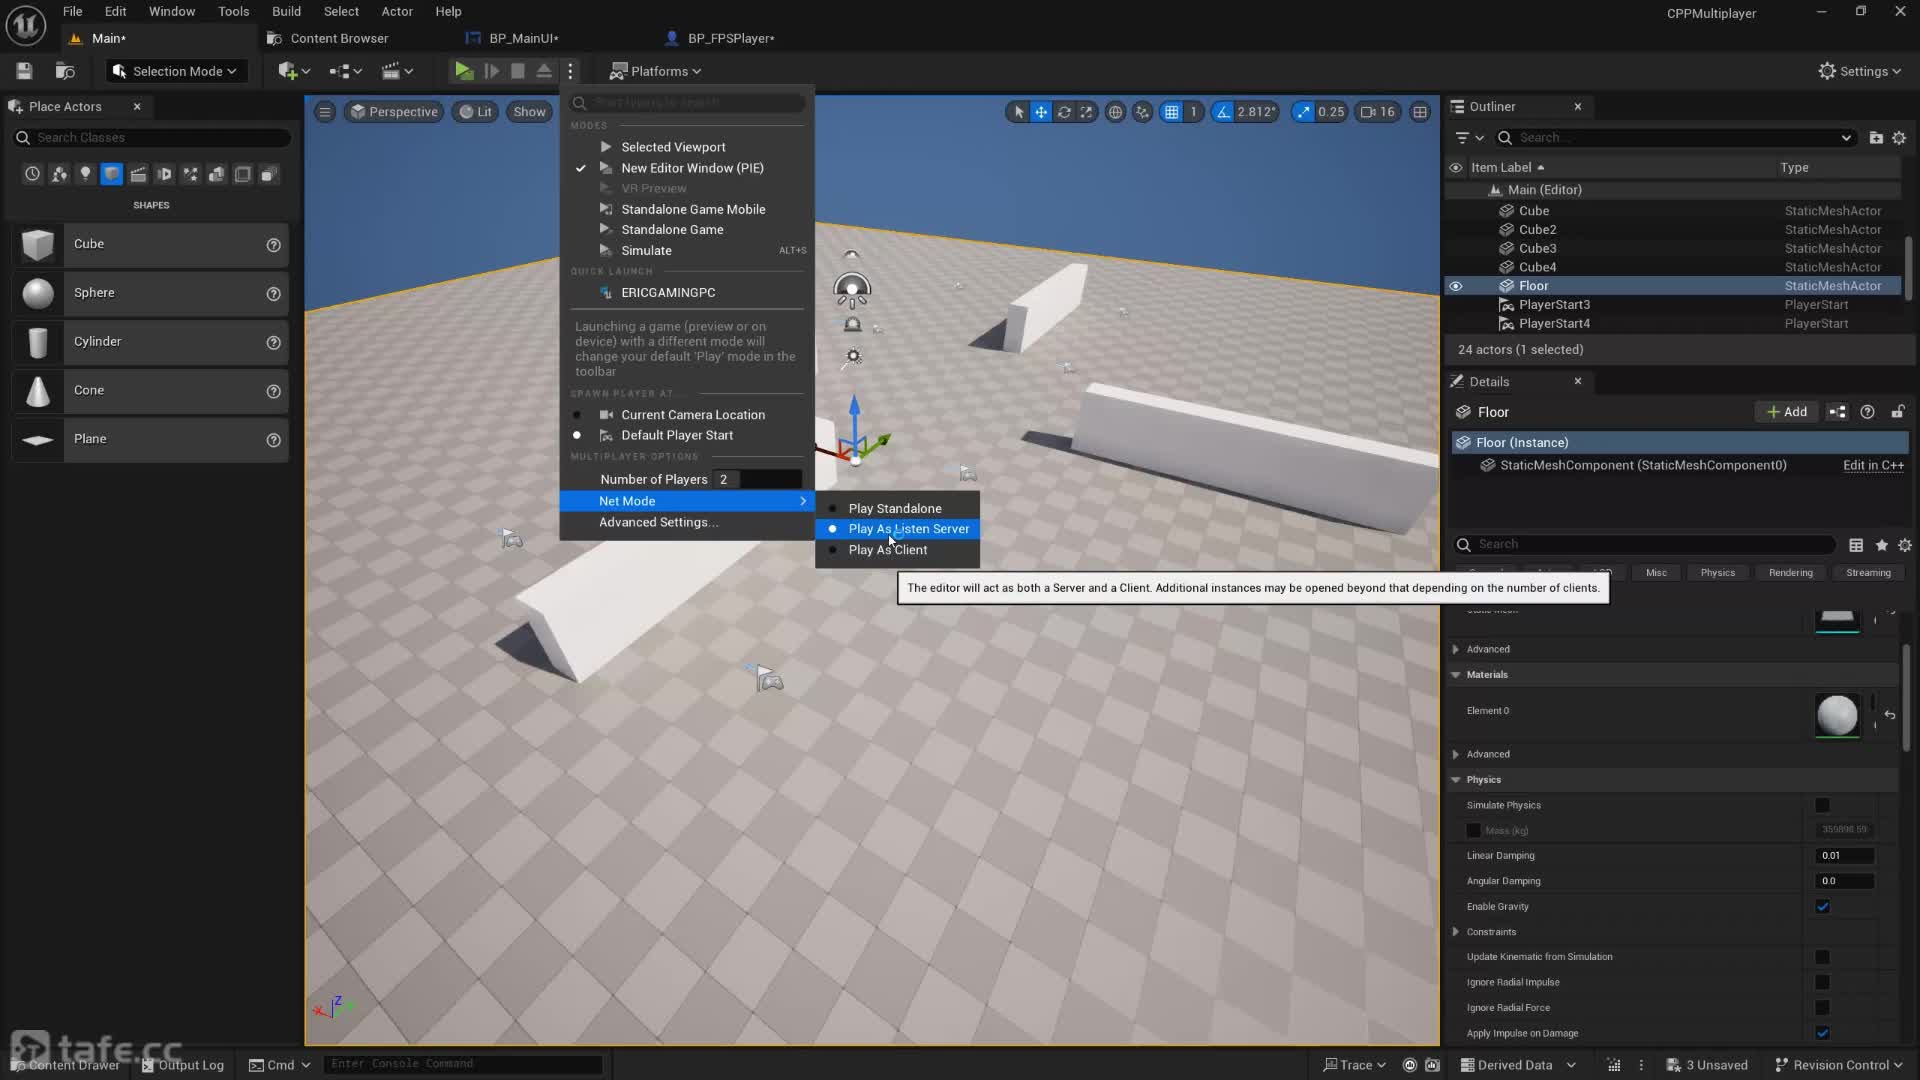Screen dimensions: 1920x1080
Task: Click Details favorites star icon
Action: pyautogui.click(x=1881, y=545)
